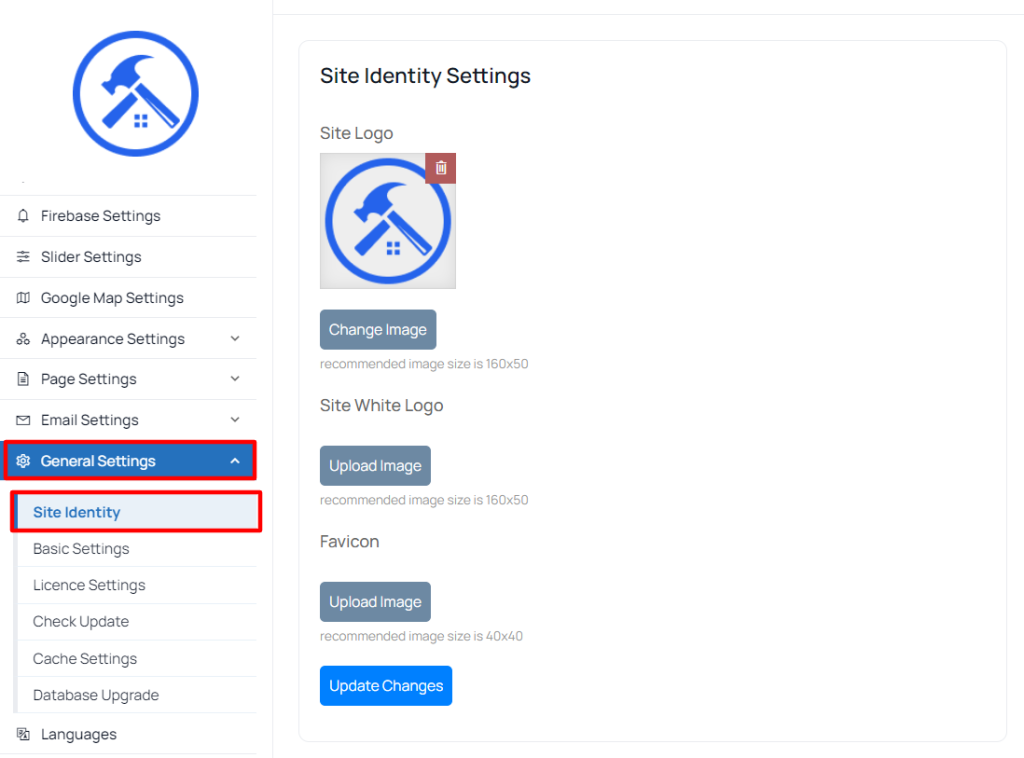Viewport: 1024px width, 758px height.
Task: Click the Firebase Settings bell icon
Action: [x=23, y=215]
